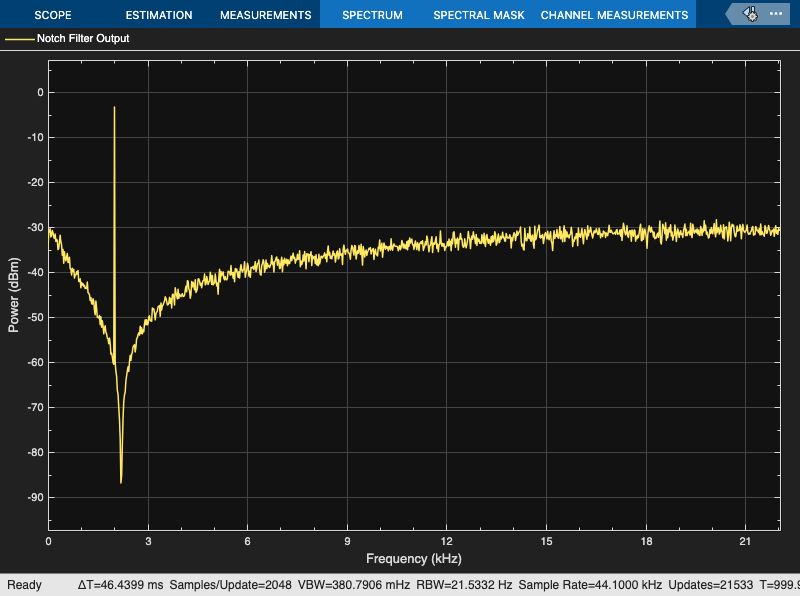Click the Samples/Update=2048 status entry
800x596 pixels.
230,585
